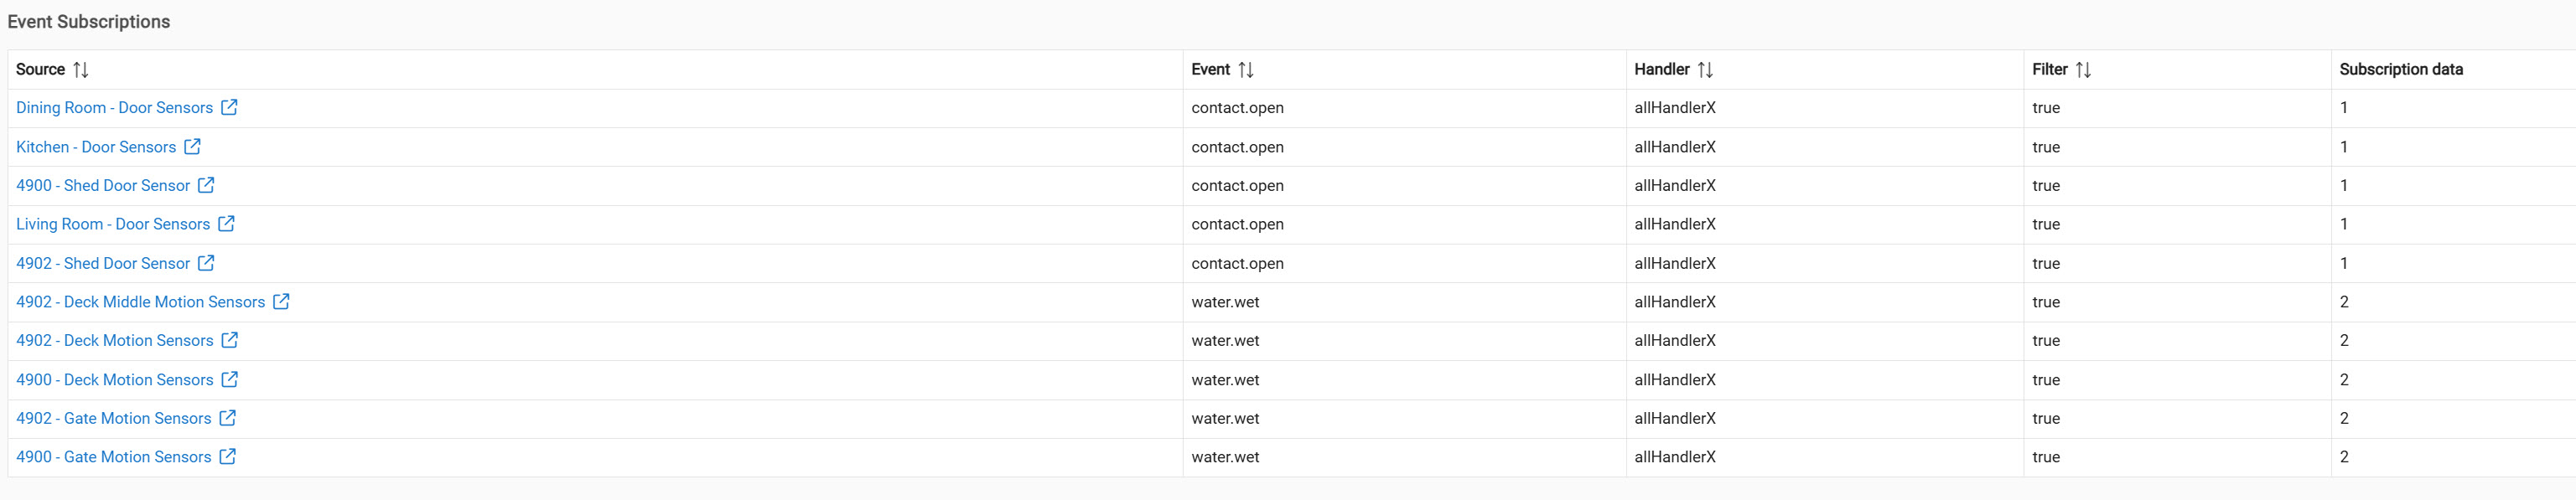Open the 4900 - Deck Motion Sensors link
Image resolution: width=2576 pixels, height=500 pixels.
[x=114, y=379]
